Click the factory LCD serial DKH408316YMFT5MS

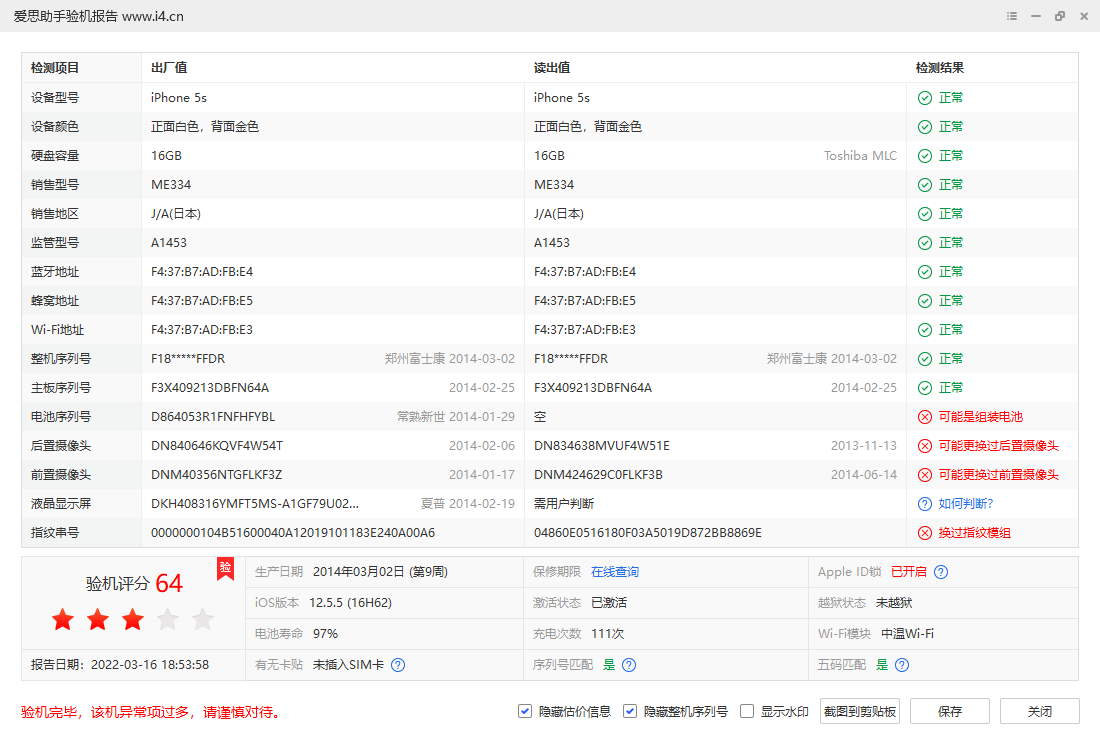255,504
